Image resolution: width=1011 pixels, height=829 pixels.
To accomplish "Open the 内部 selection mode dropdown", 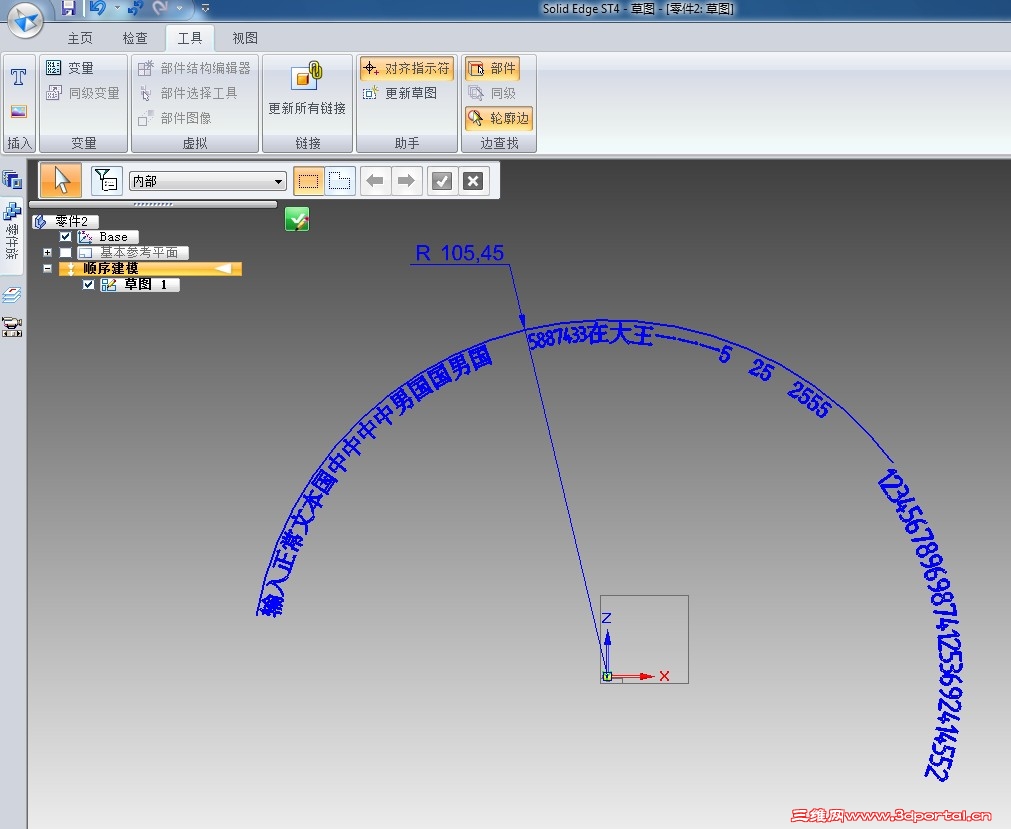I will [208, 181].
